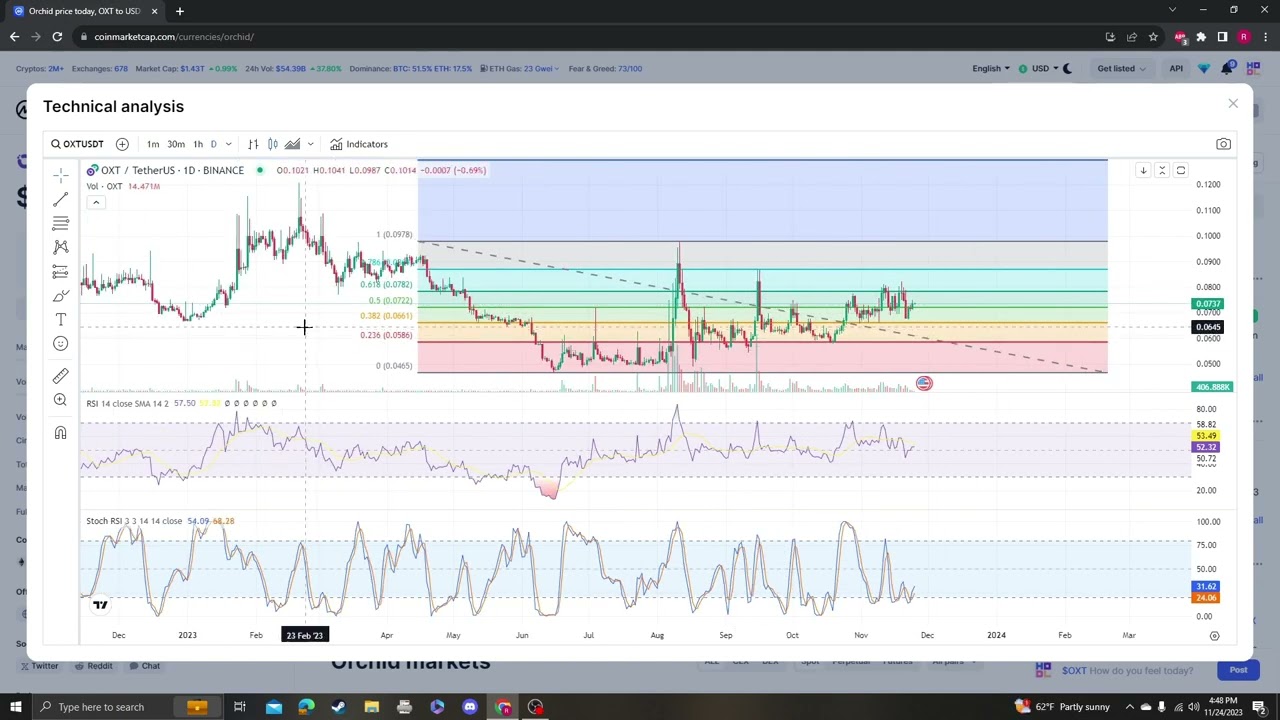
Task: Click the Post button
Action: click(1238, 670)
